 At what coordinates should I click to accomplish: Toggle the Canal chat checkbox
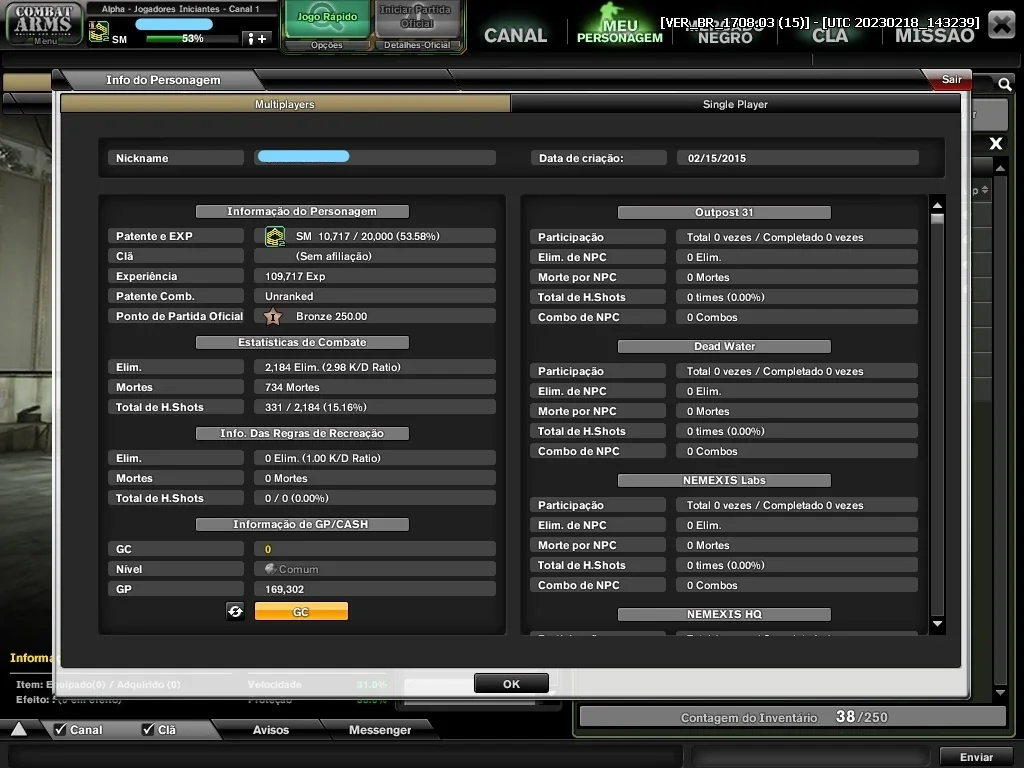[x=61, y=729]
